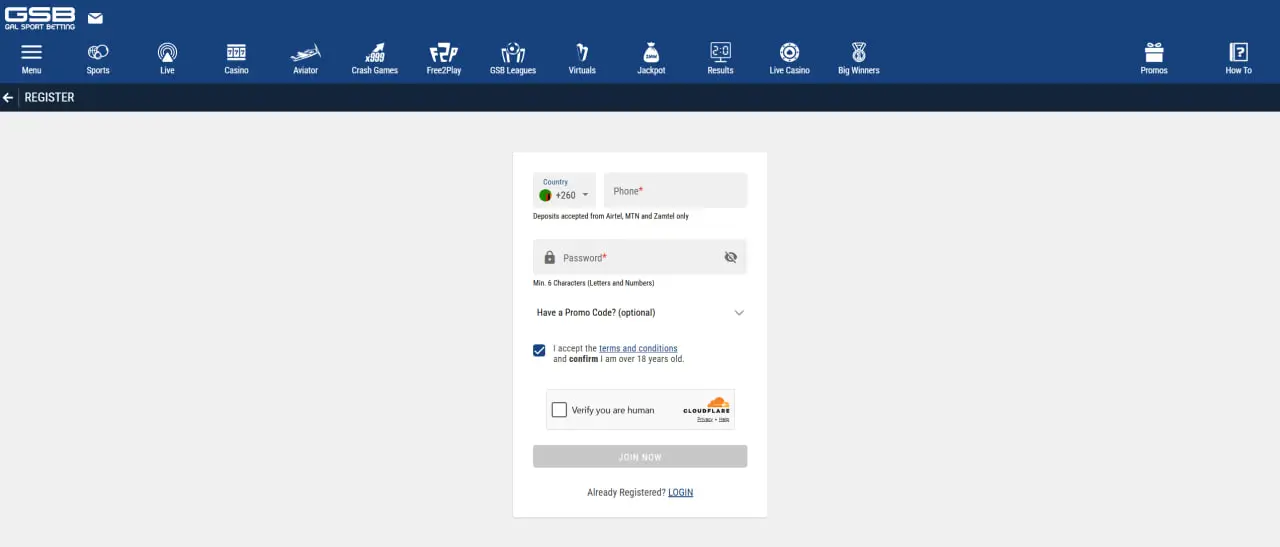View Results scoreboard icon
Image resolution: width=1280 pixels, height=547 pixels.
[720, 52]
